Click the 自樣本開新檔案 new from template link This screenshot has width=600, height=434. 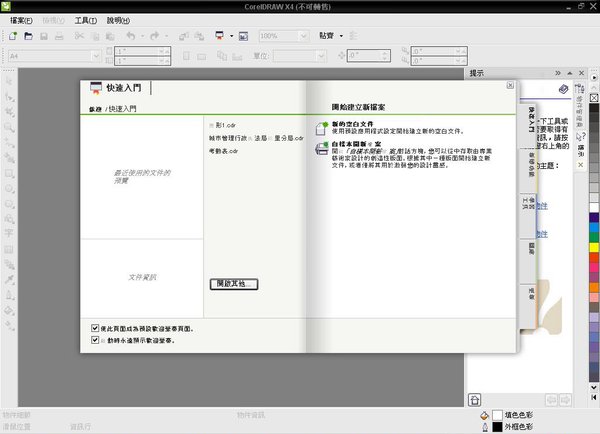pyautogui.click(x=356, y=144)
